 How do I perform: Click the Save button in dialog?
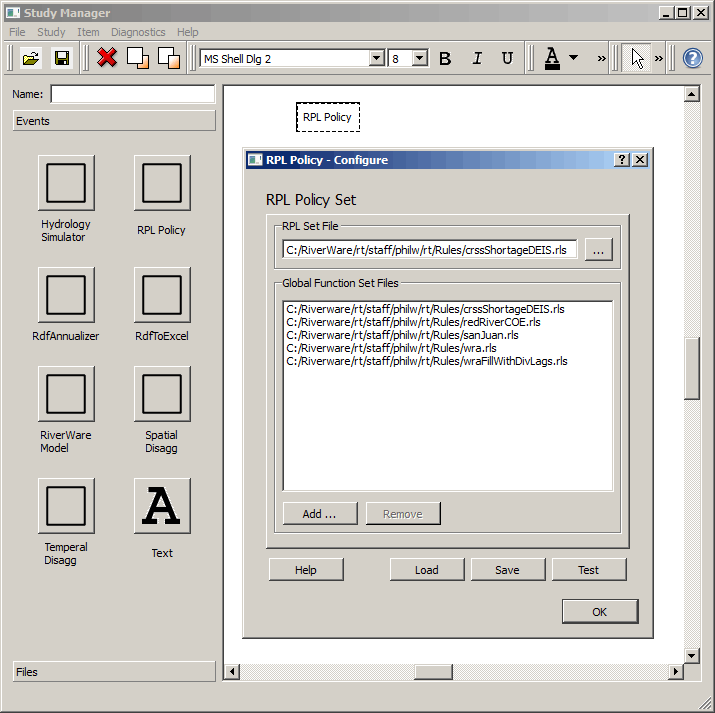tap(508, 570)
